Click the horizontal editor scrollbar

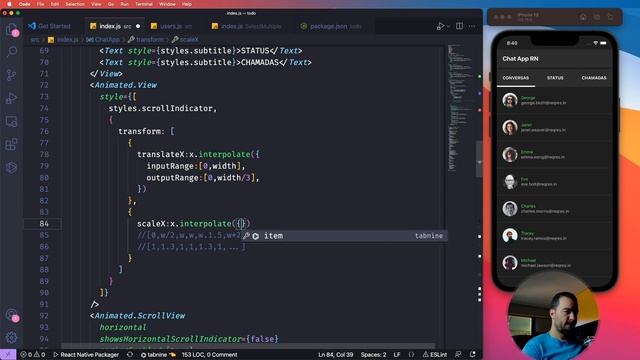tap(249, 347)
